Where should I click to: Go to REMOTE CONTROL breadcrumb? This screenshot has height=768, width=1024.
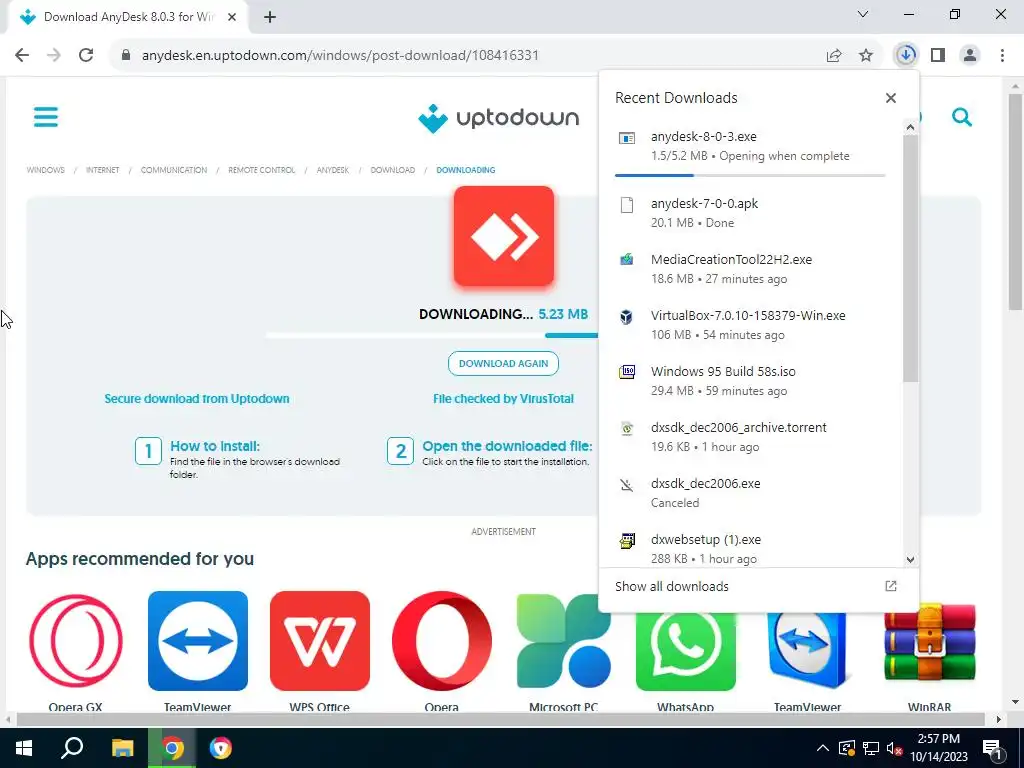pos(261,170)
